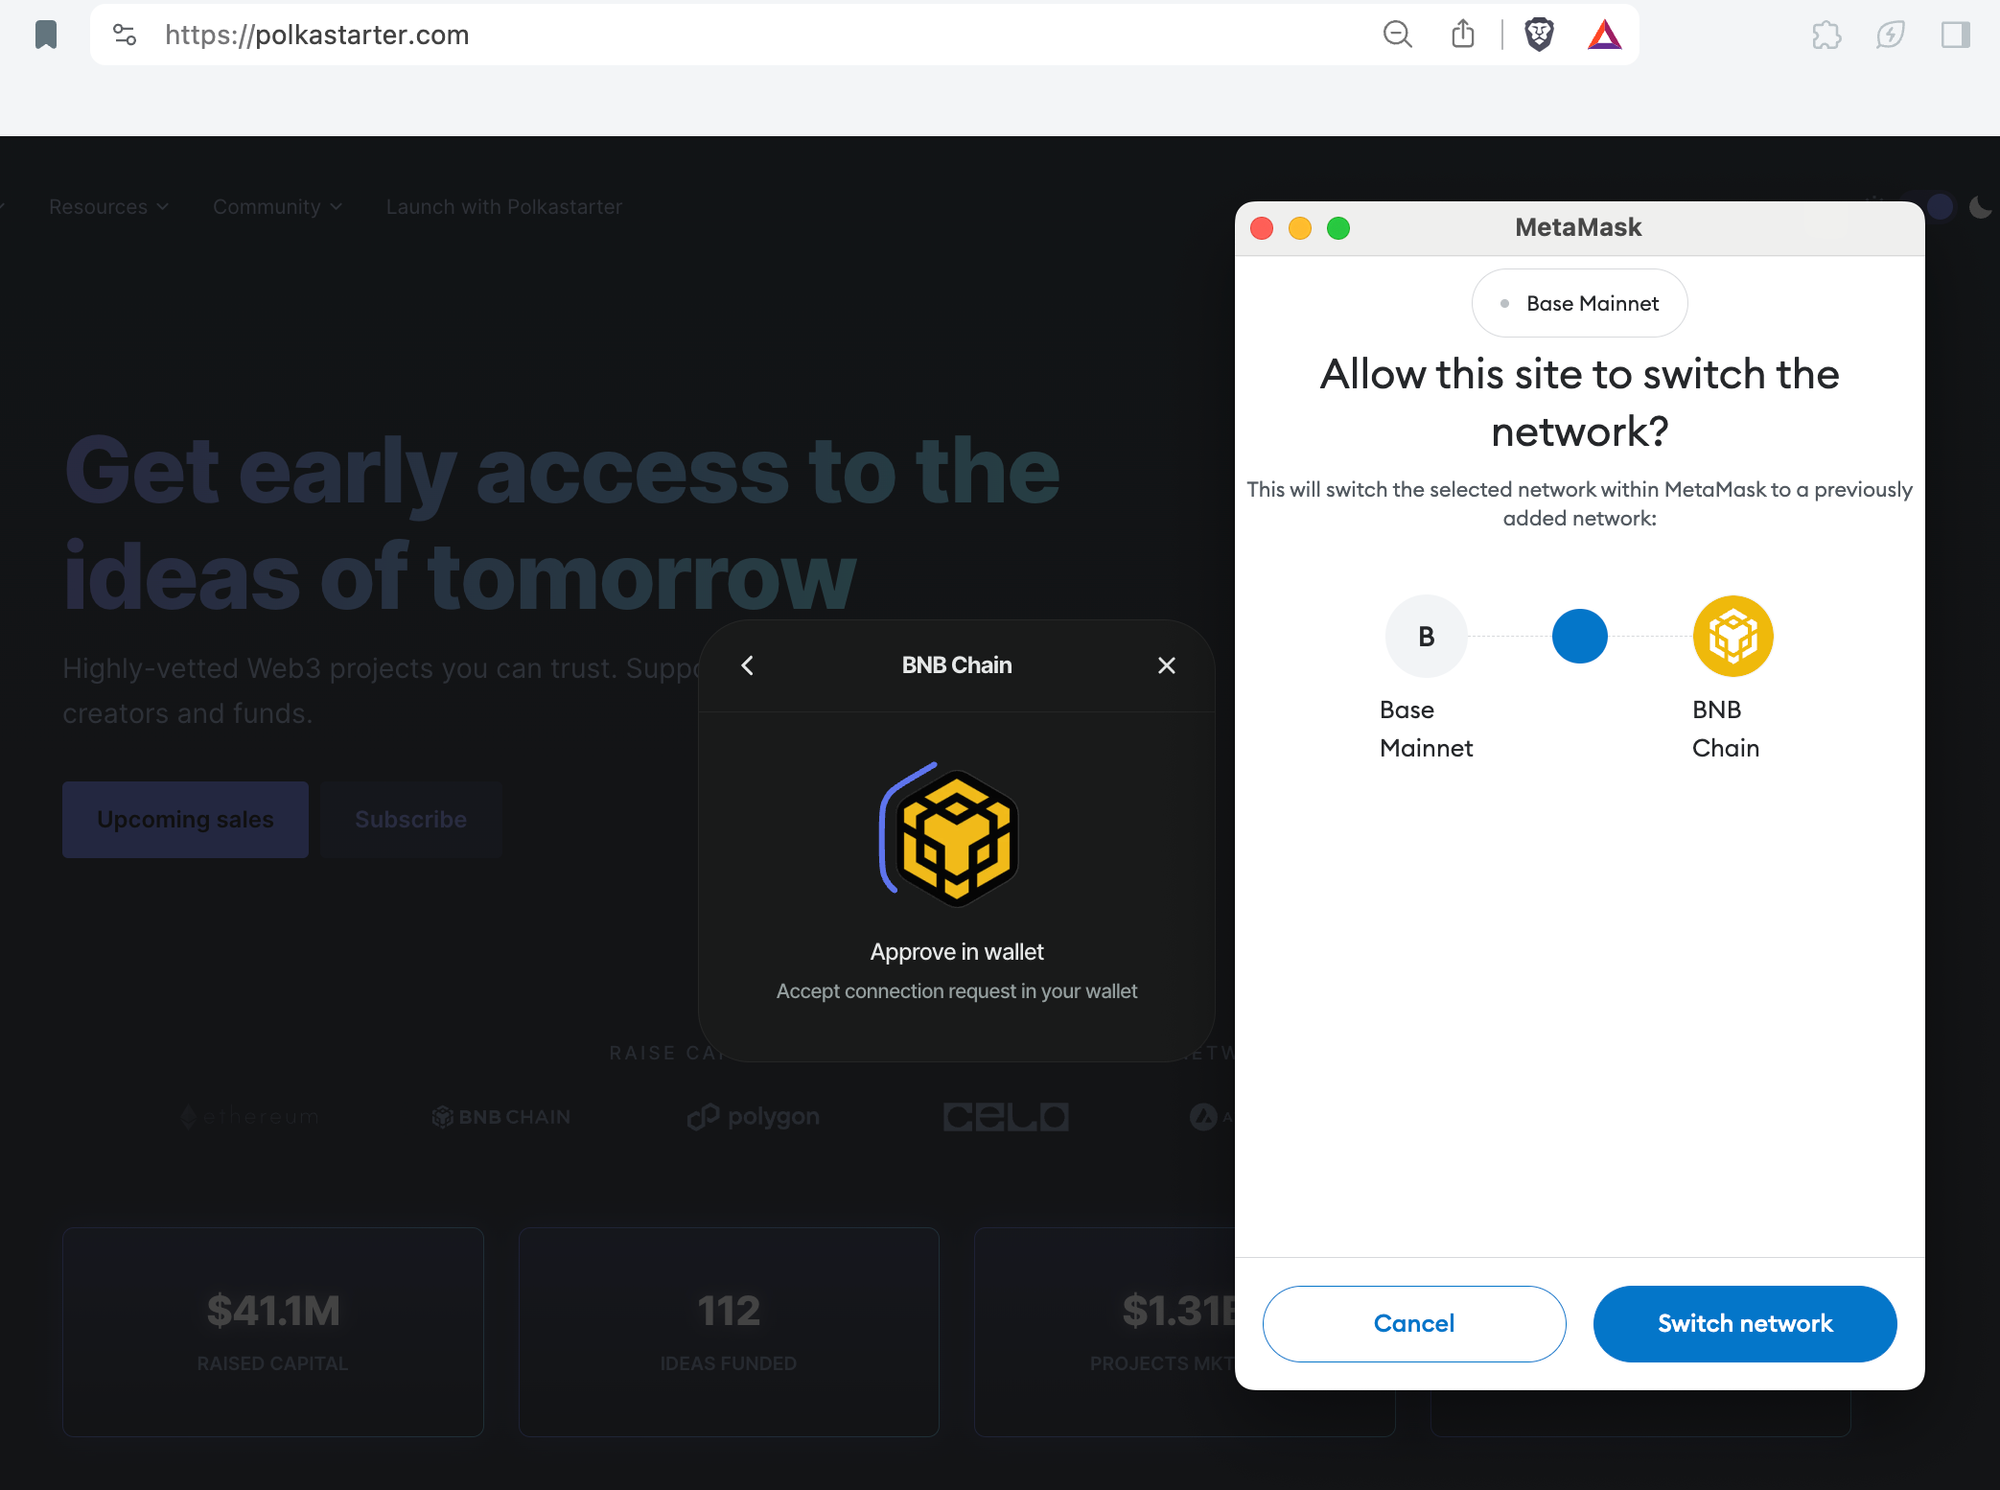The width and height of the screenshot is (2000, 1490).
Task: Open the Base Mainnet network selector
Action: [x=1579, y=303]
